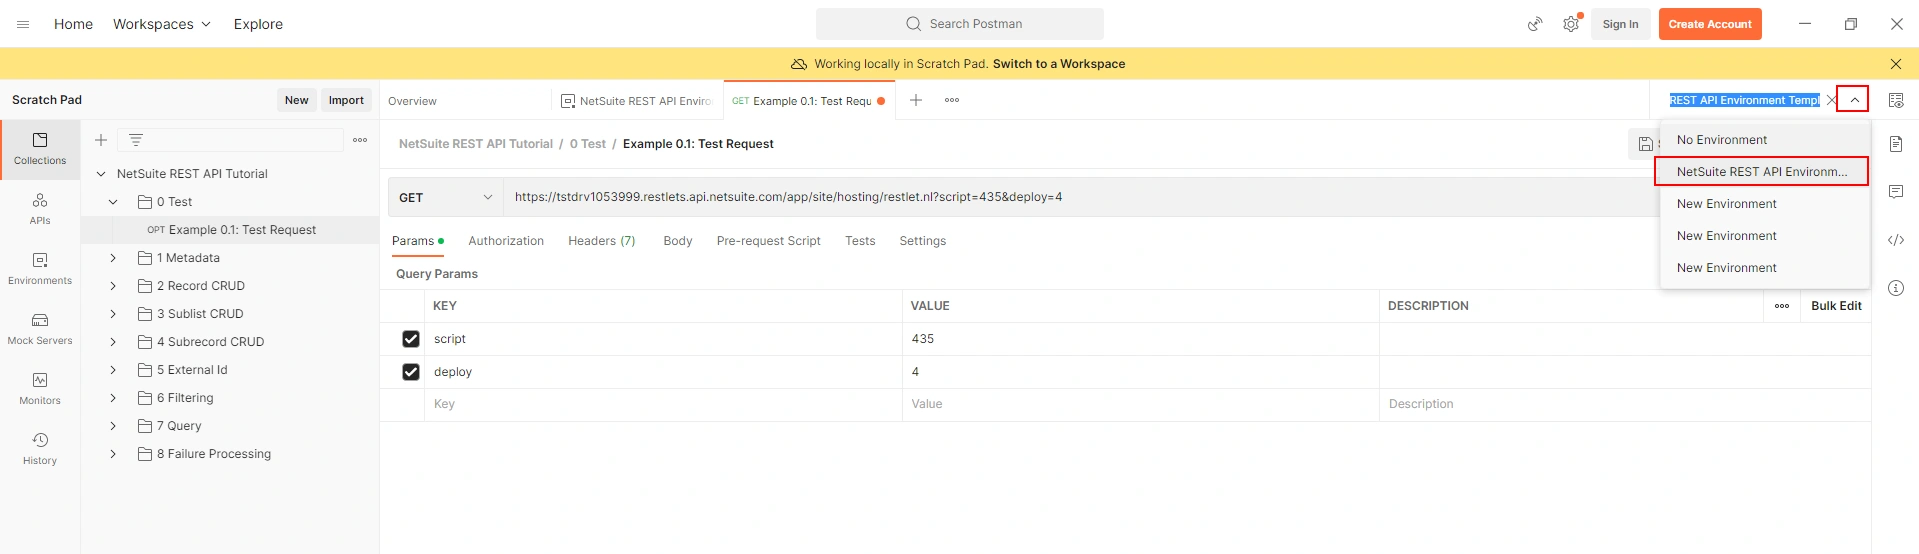Open the Environments sidebar panel
1919x554 pixels.
[40, 269]
